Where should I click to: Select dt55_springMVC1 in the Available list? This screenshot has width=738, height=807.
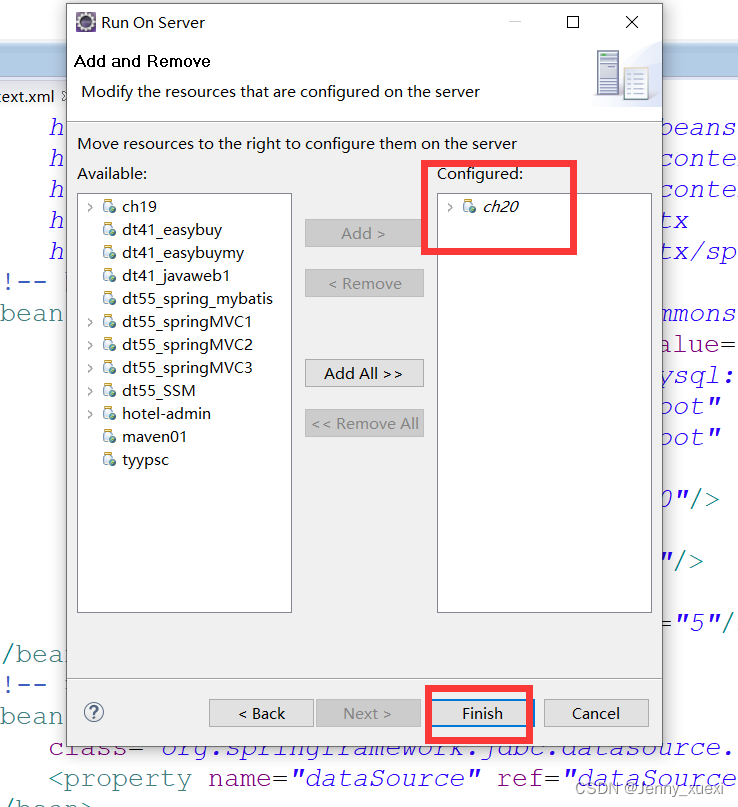[x=187, y=322]
